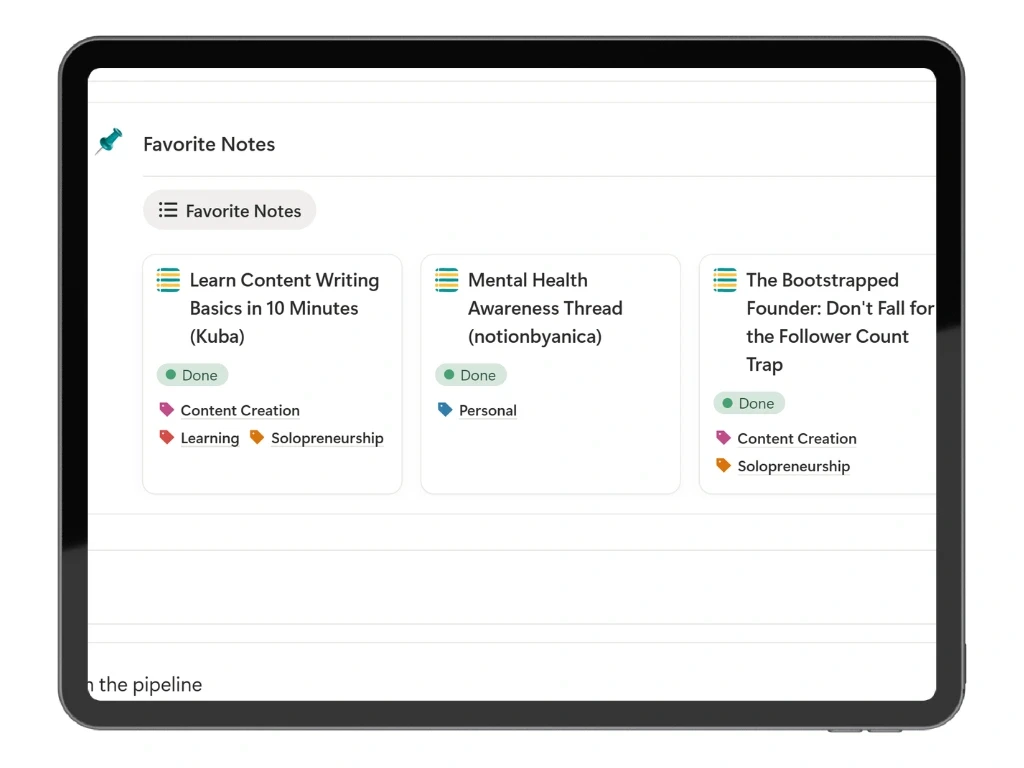Toggle Done status on Bootstrapped Founder card

pos(749,403)
